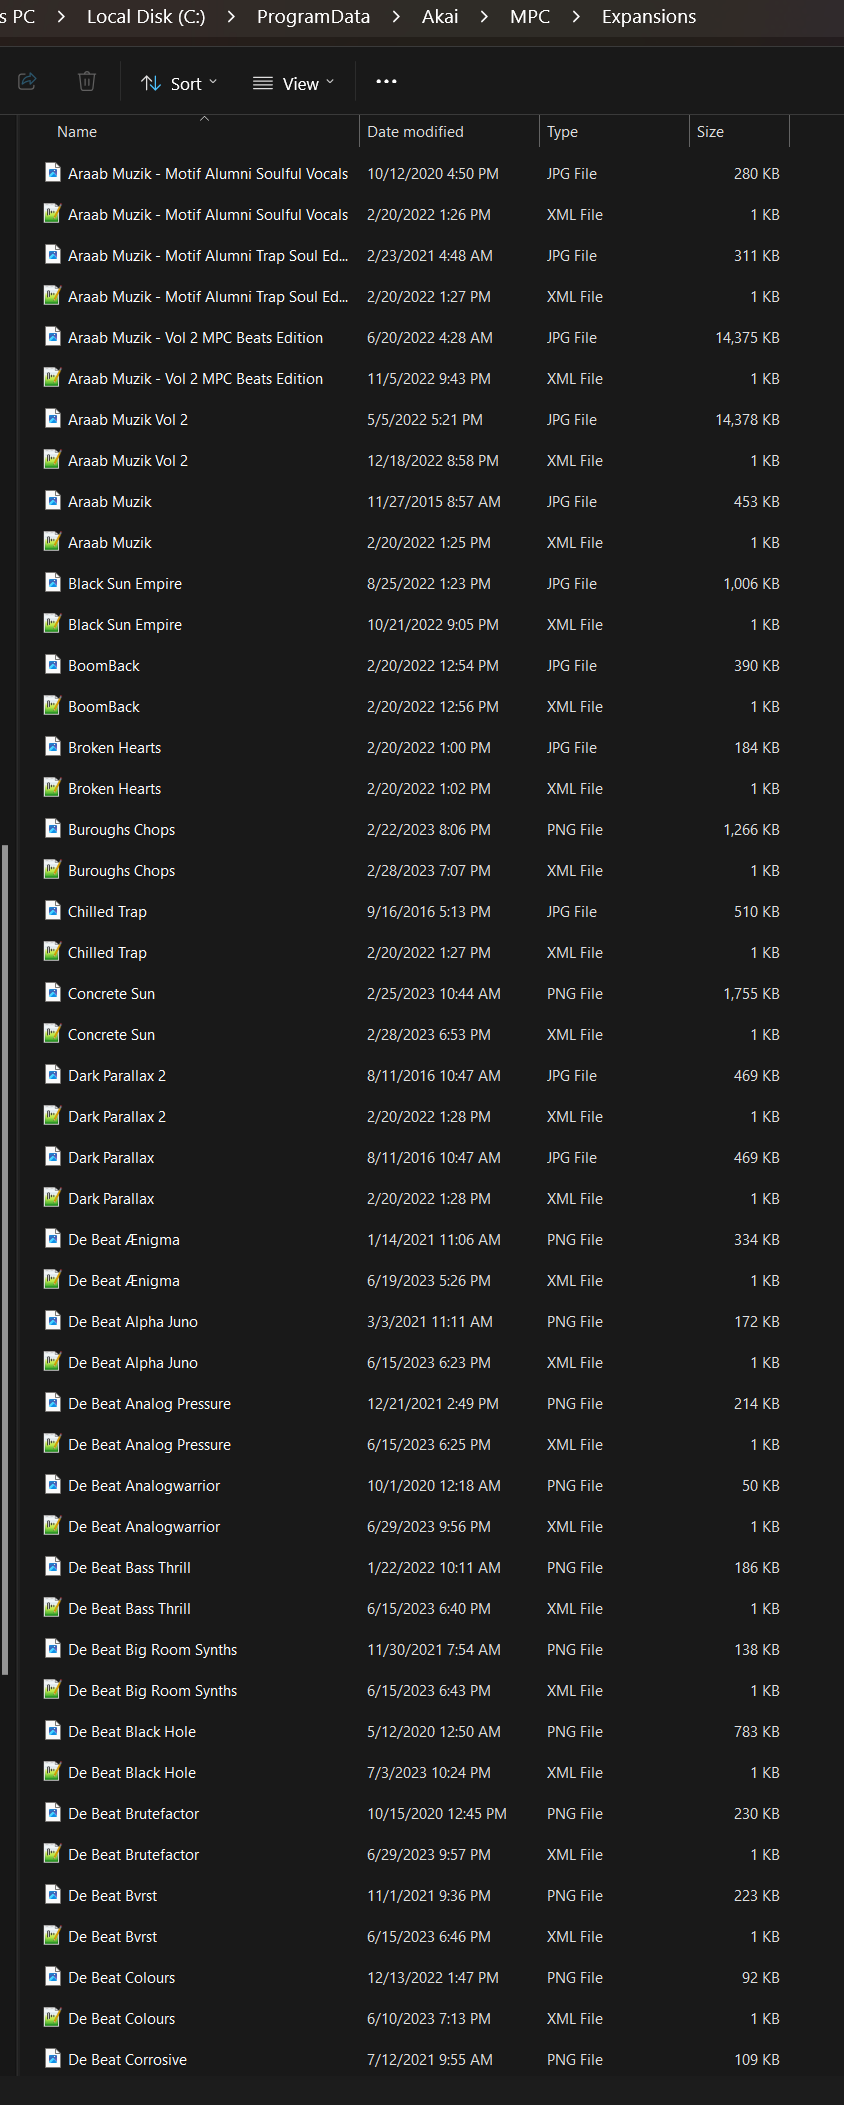Select the De Beat Ænigma PNG file icon

(x=53, y=1239)
